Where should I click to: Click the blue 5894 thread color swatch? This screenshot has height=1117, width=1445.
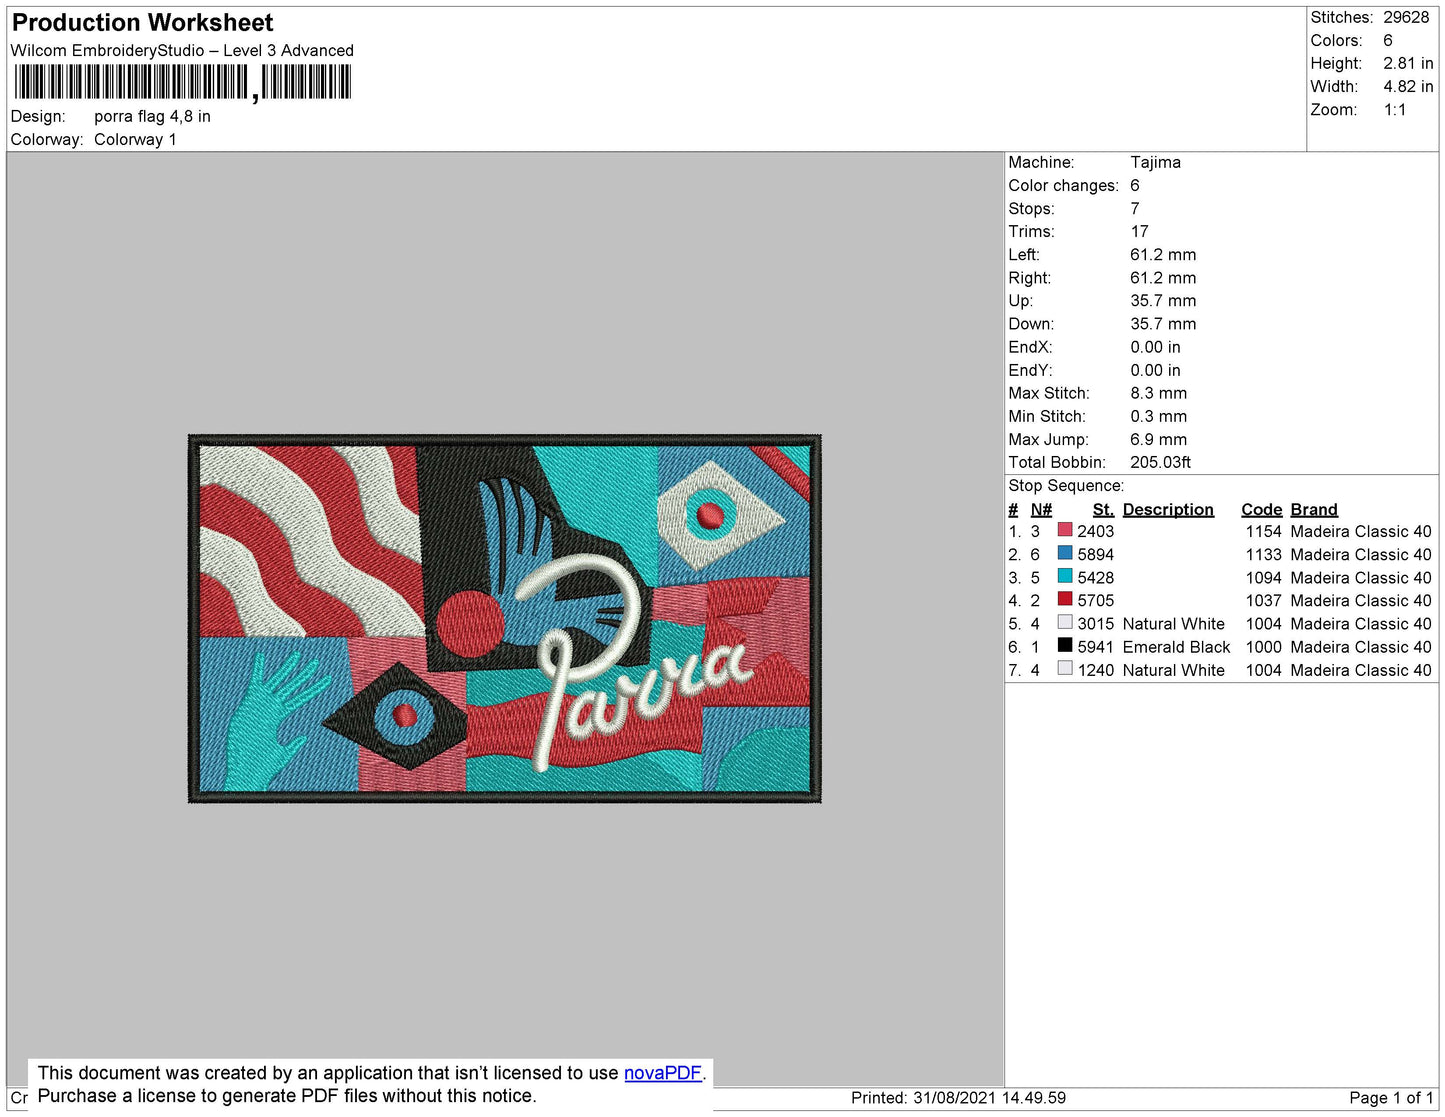tap(1065, 553)
